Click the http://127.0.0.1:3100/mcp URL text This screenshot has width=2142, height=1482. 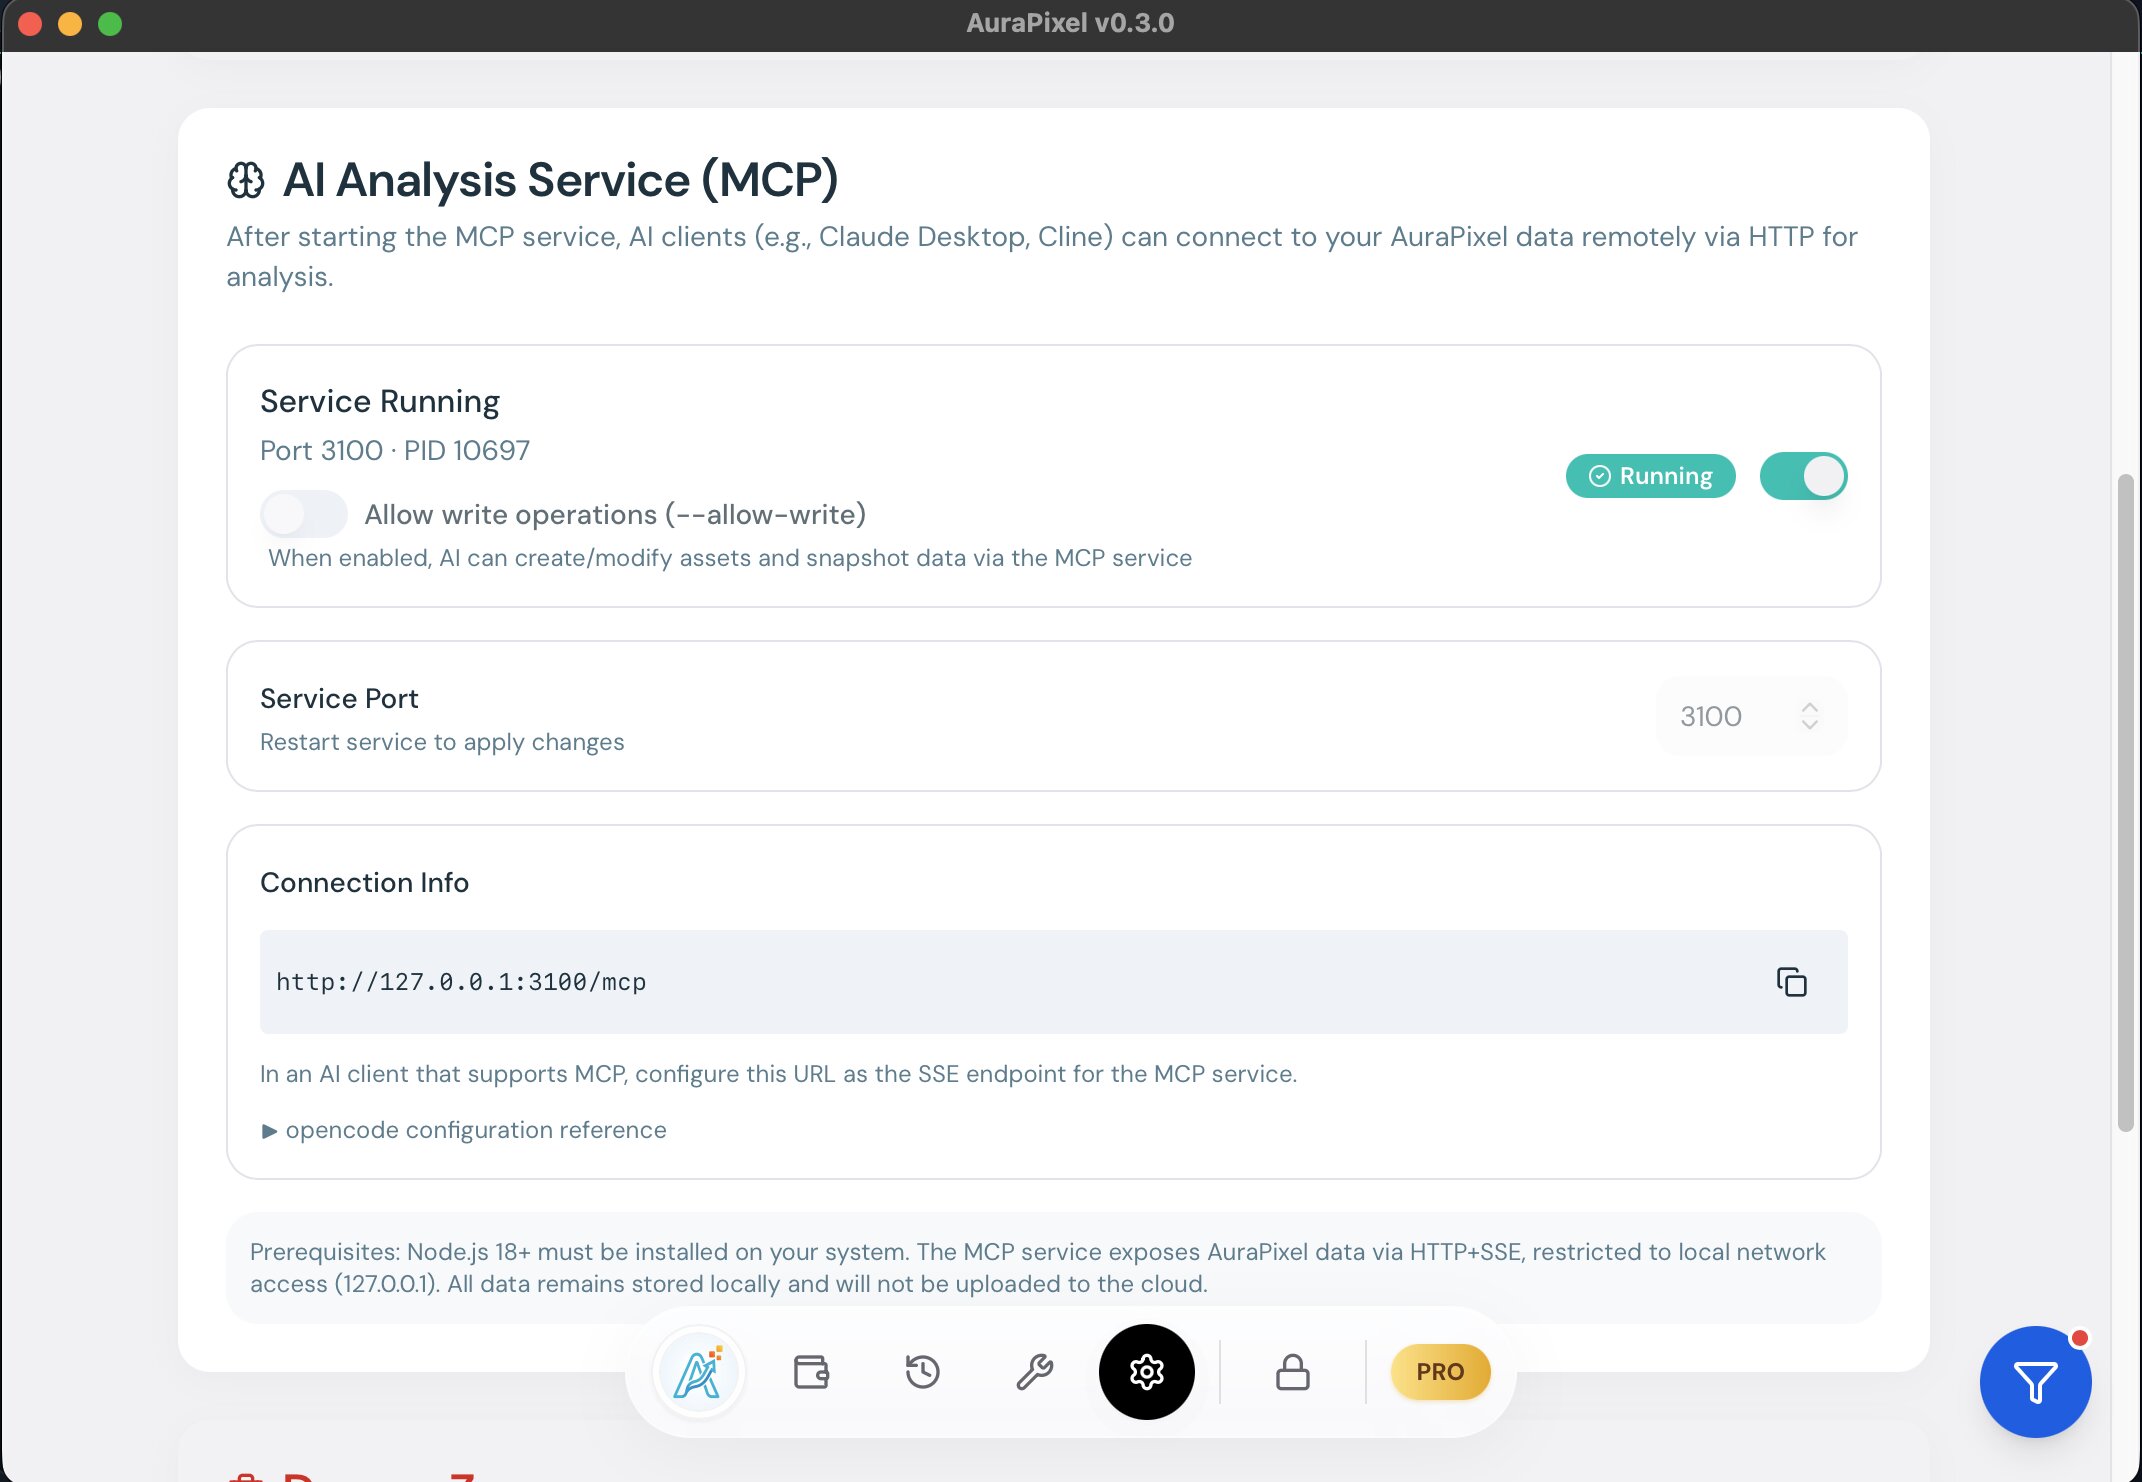pos(461,982)
